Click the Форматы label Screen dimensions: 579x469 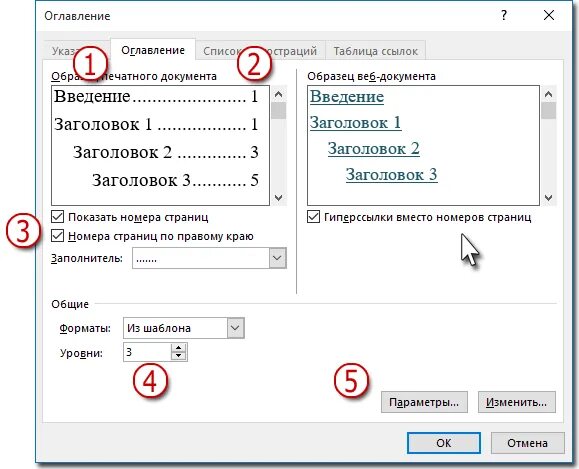tap(85, 328)
